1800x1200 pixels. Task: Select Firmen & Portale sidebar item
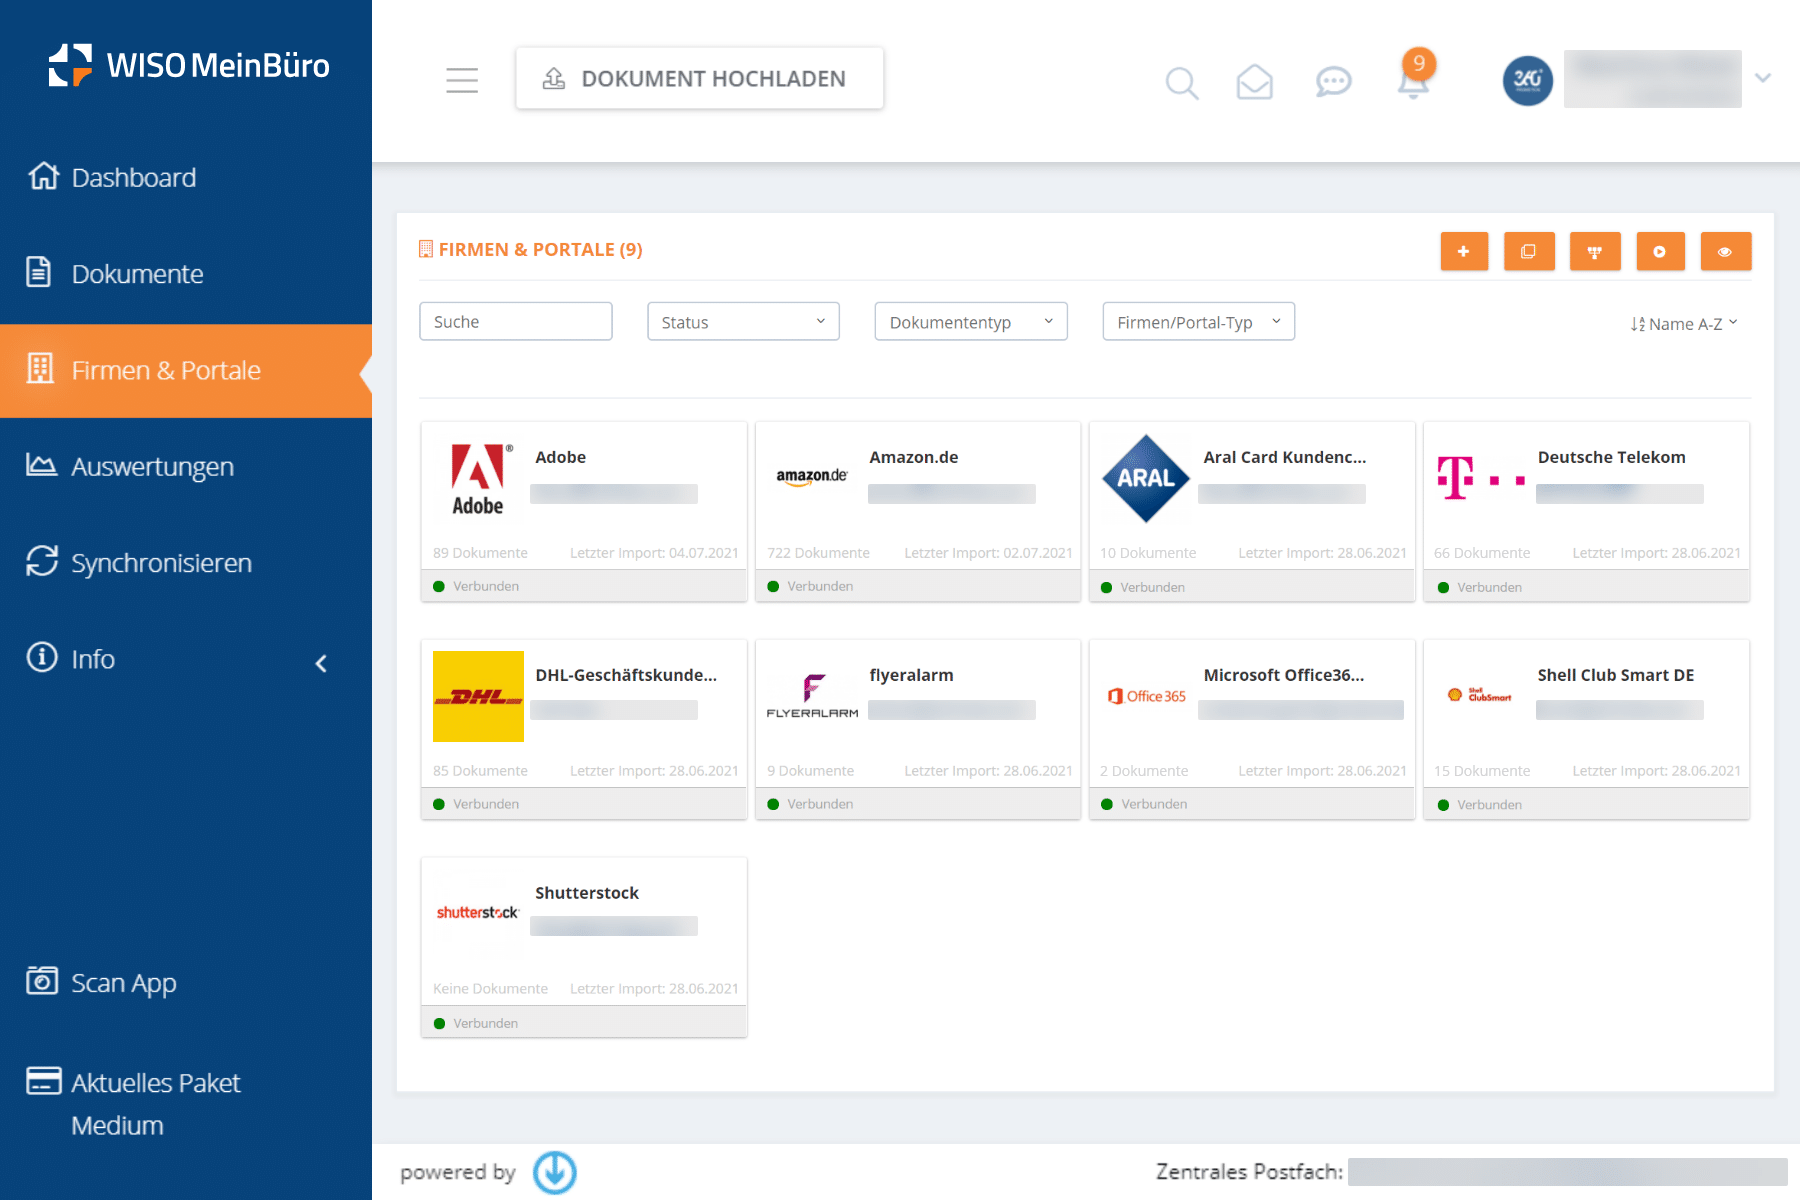(186, 370)
